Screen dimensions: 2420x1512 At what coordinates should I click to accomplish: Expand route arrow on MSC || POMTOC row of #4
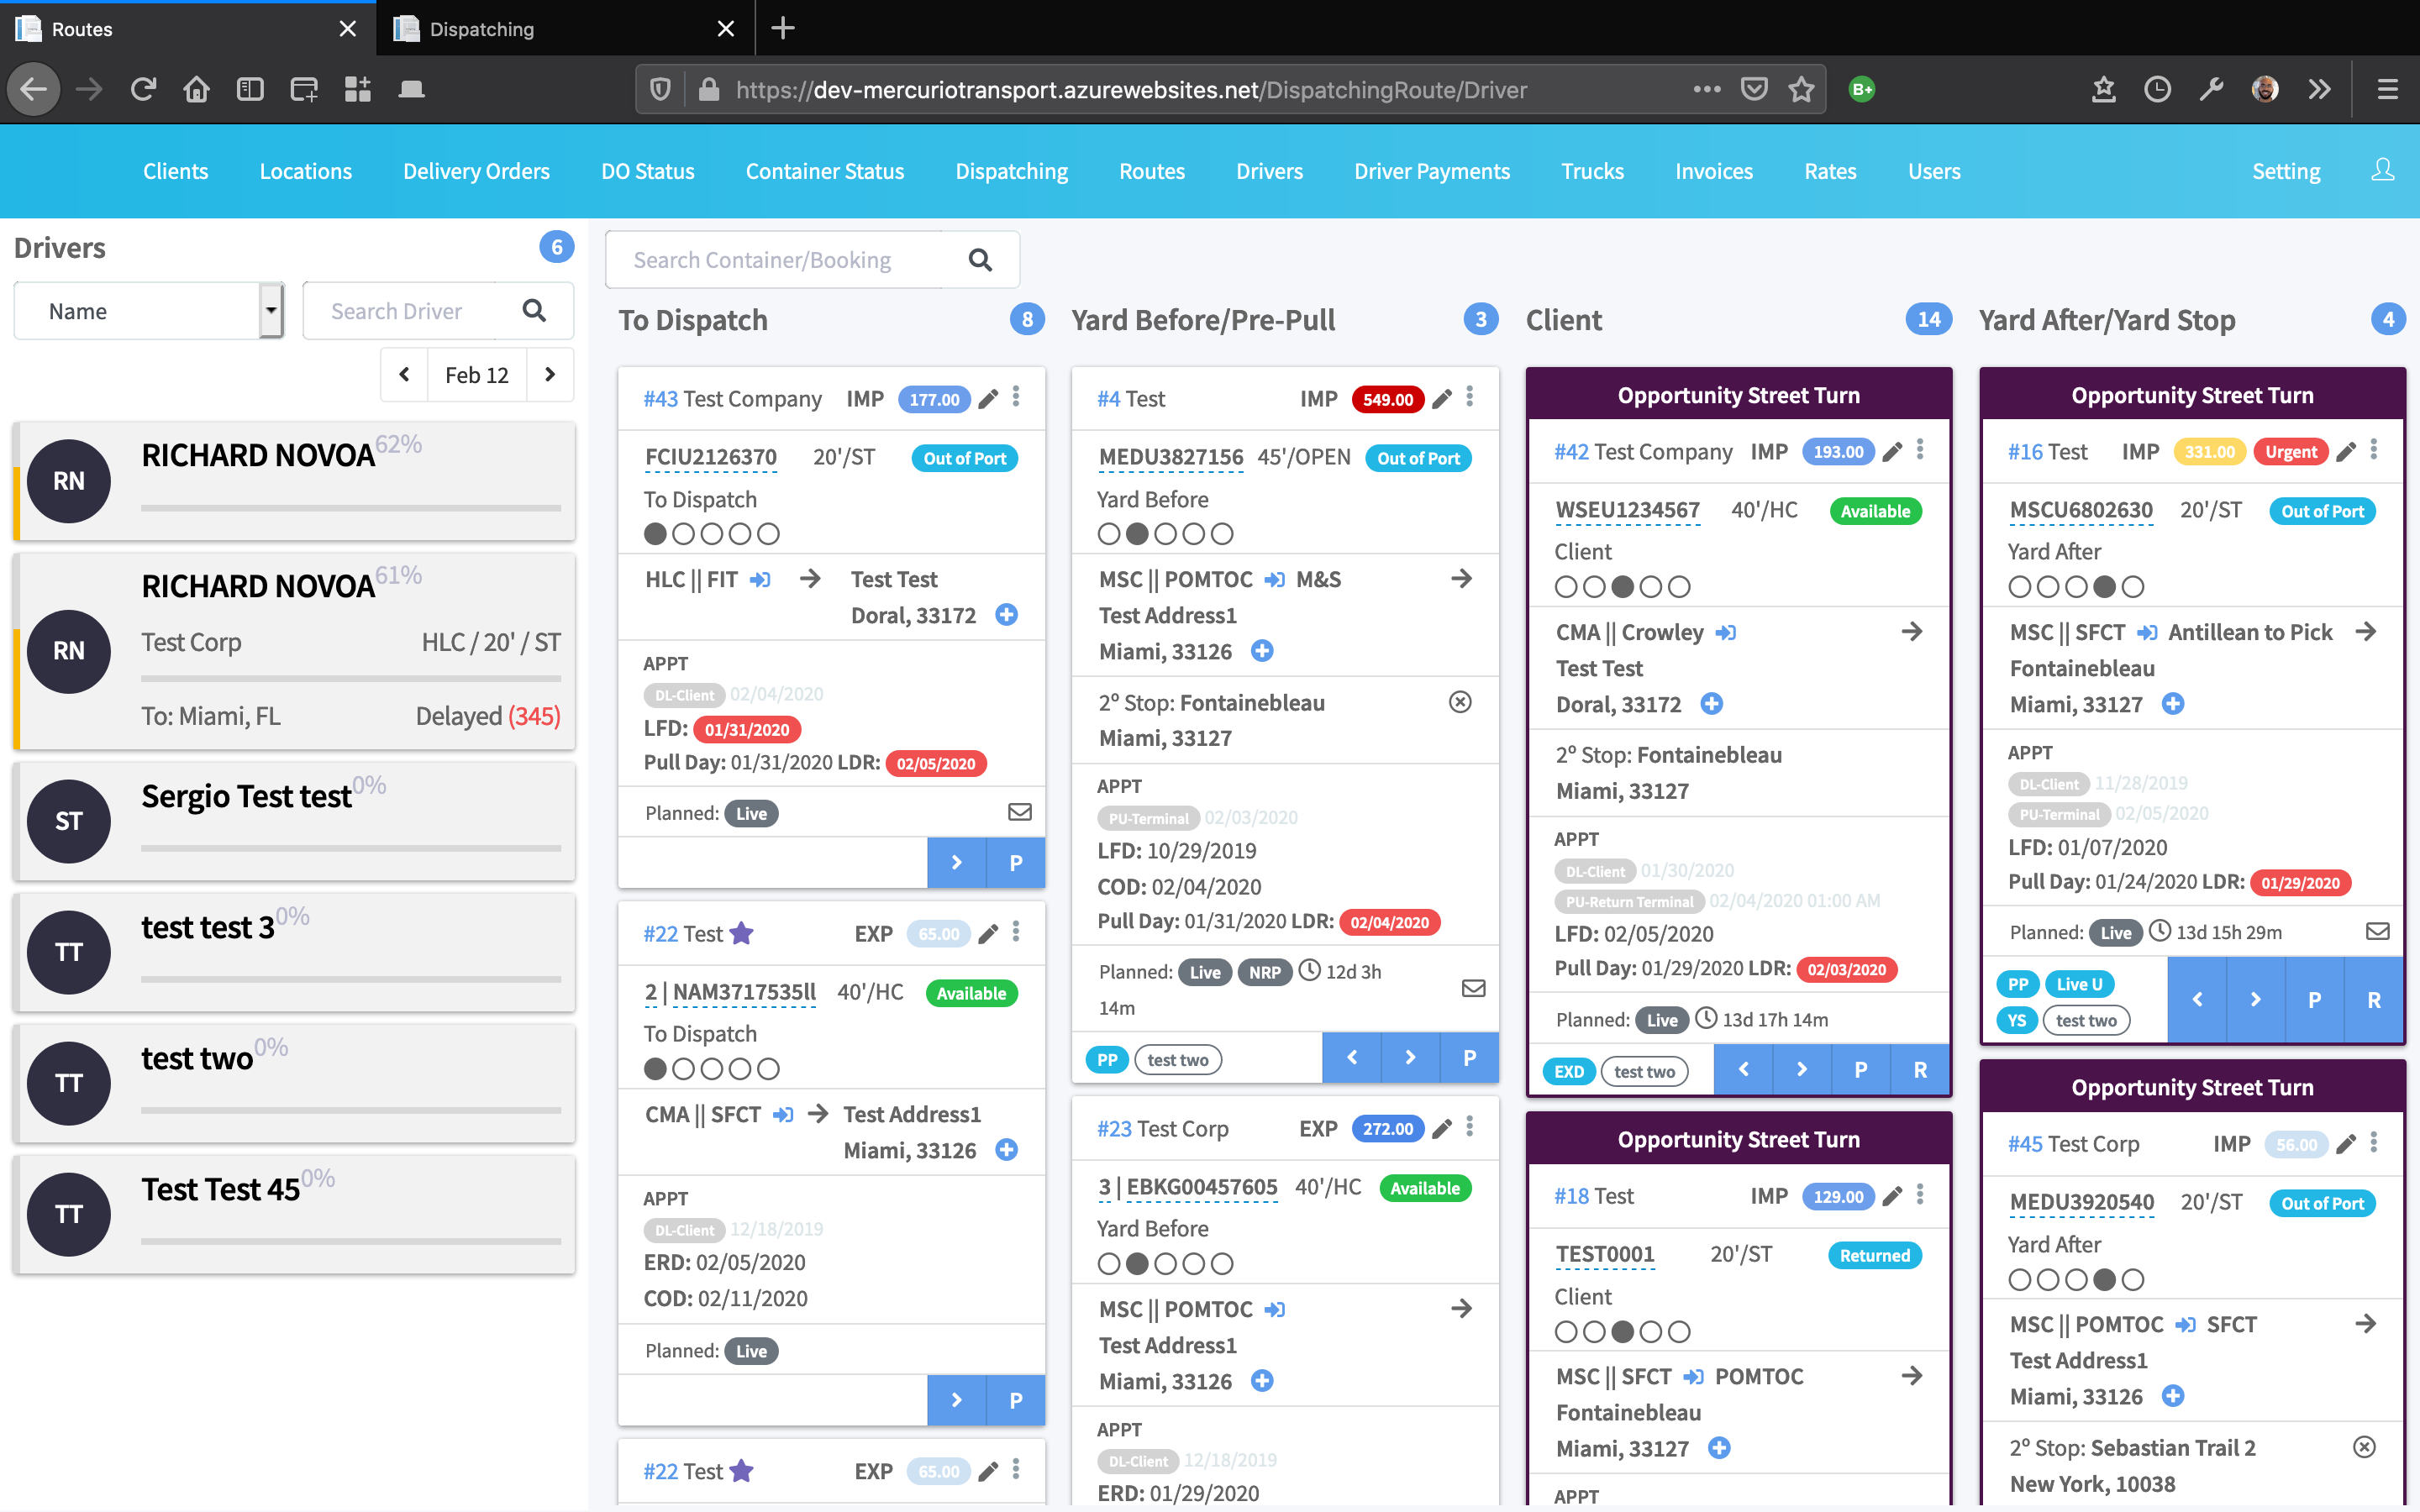pos(1461,579)
